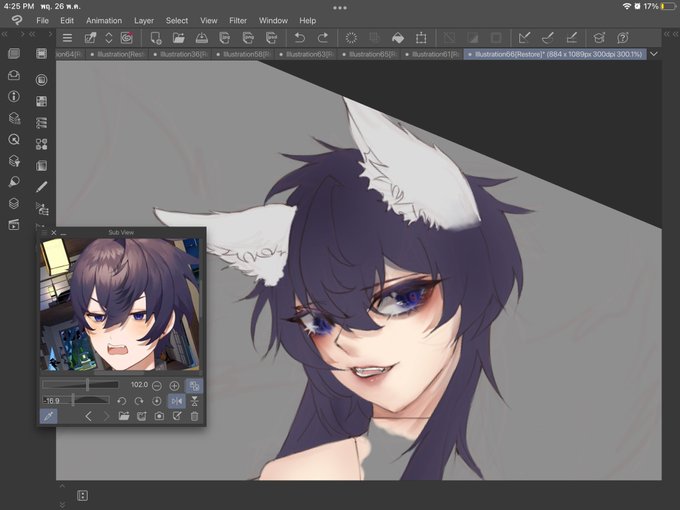Screen dimensions: 680x510
Task: Click the Clip Studio spiral launch icon
Action: tap(127, 38)
